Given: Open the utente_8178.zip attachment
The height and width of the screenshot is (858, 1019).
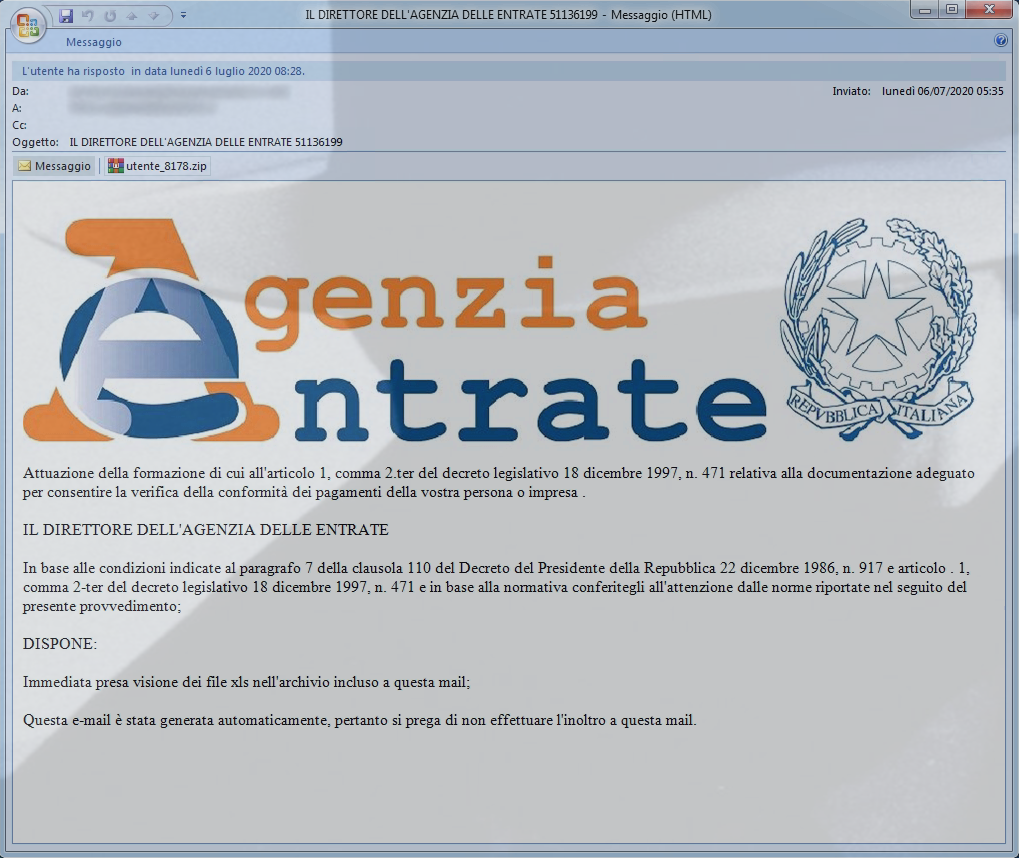Looking at the screenshot, I should coord(157,166).
